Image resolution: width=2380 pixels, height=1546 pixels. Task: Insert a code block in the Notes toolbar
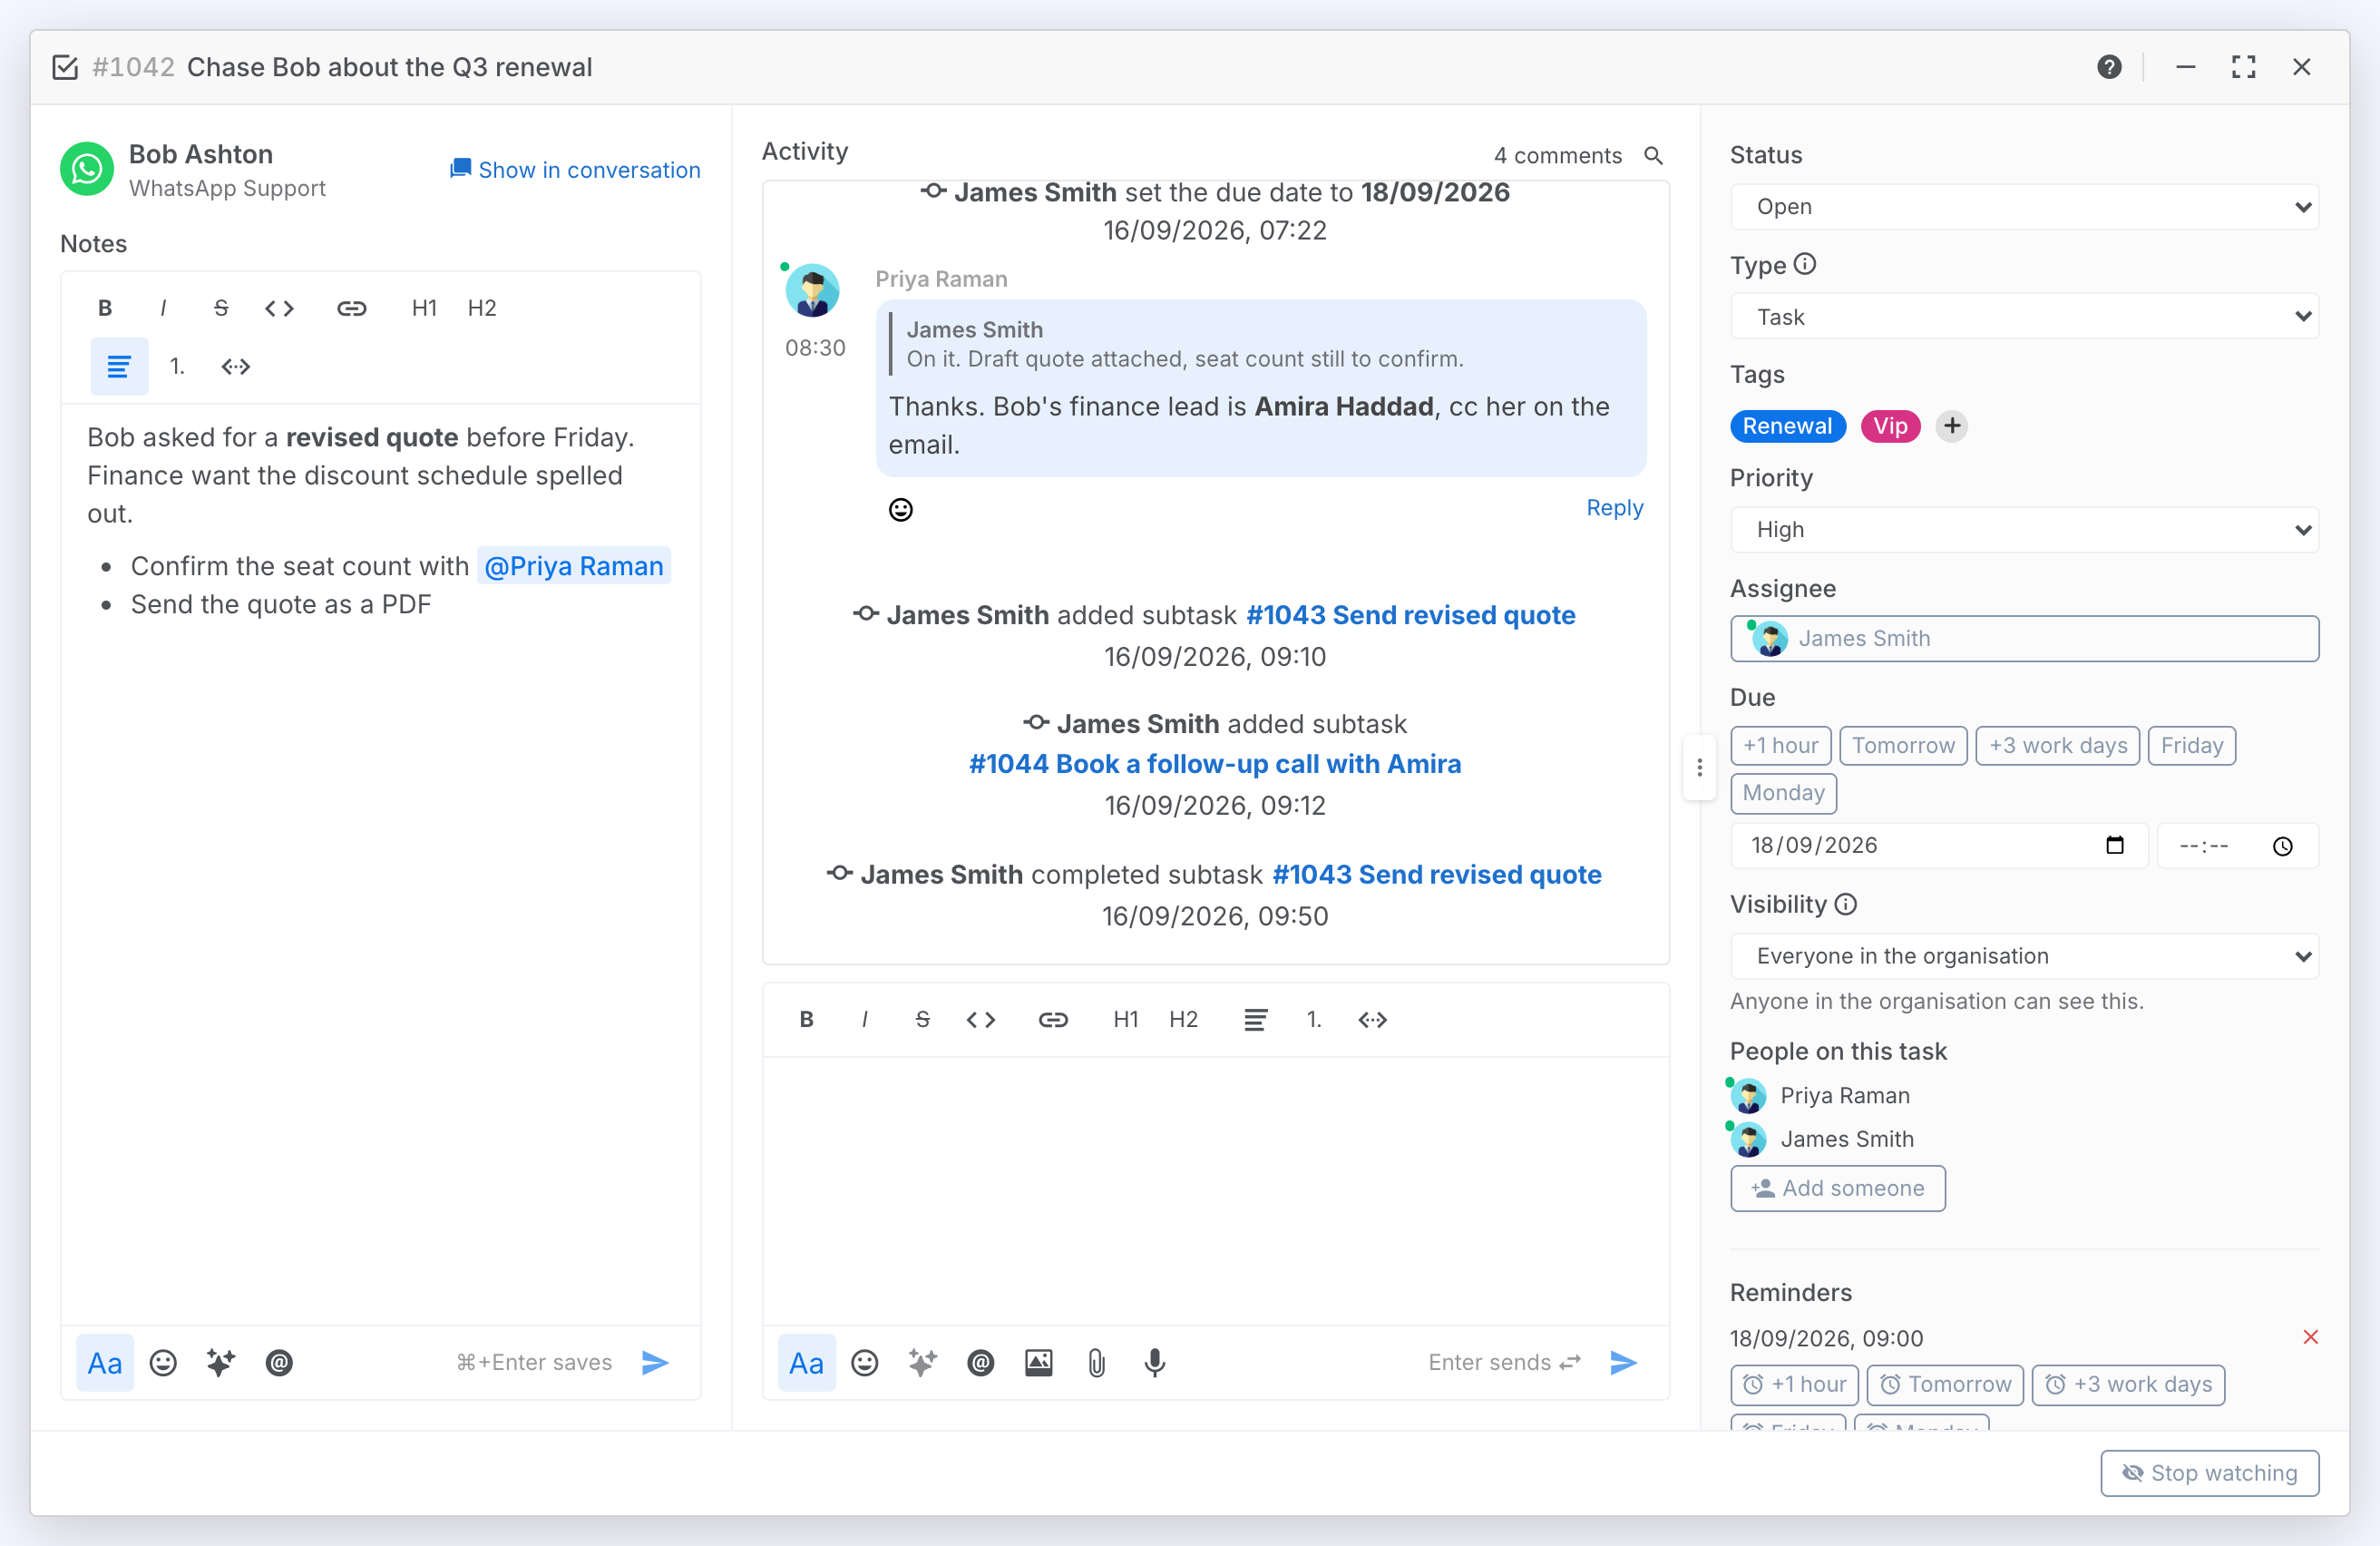click(x=235, y=366)
